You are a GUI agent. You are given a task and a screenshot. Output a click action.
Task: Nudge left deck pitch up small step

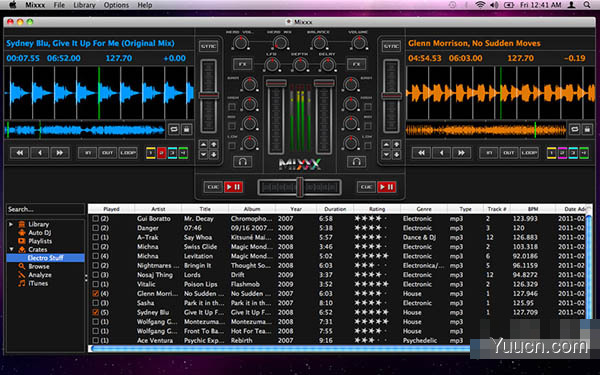coord(204,144)
